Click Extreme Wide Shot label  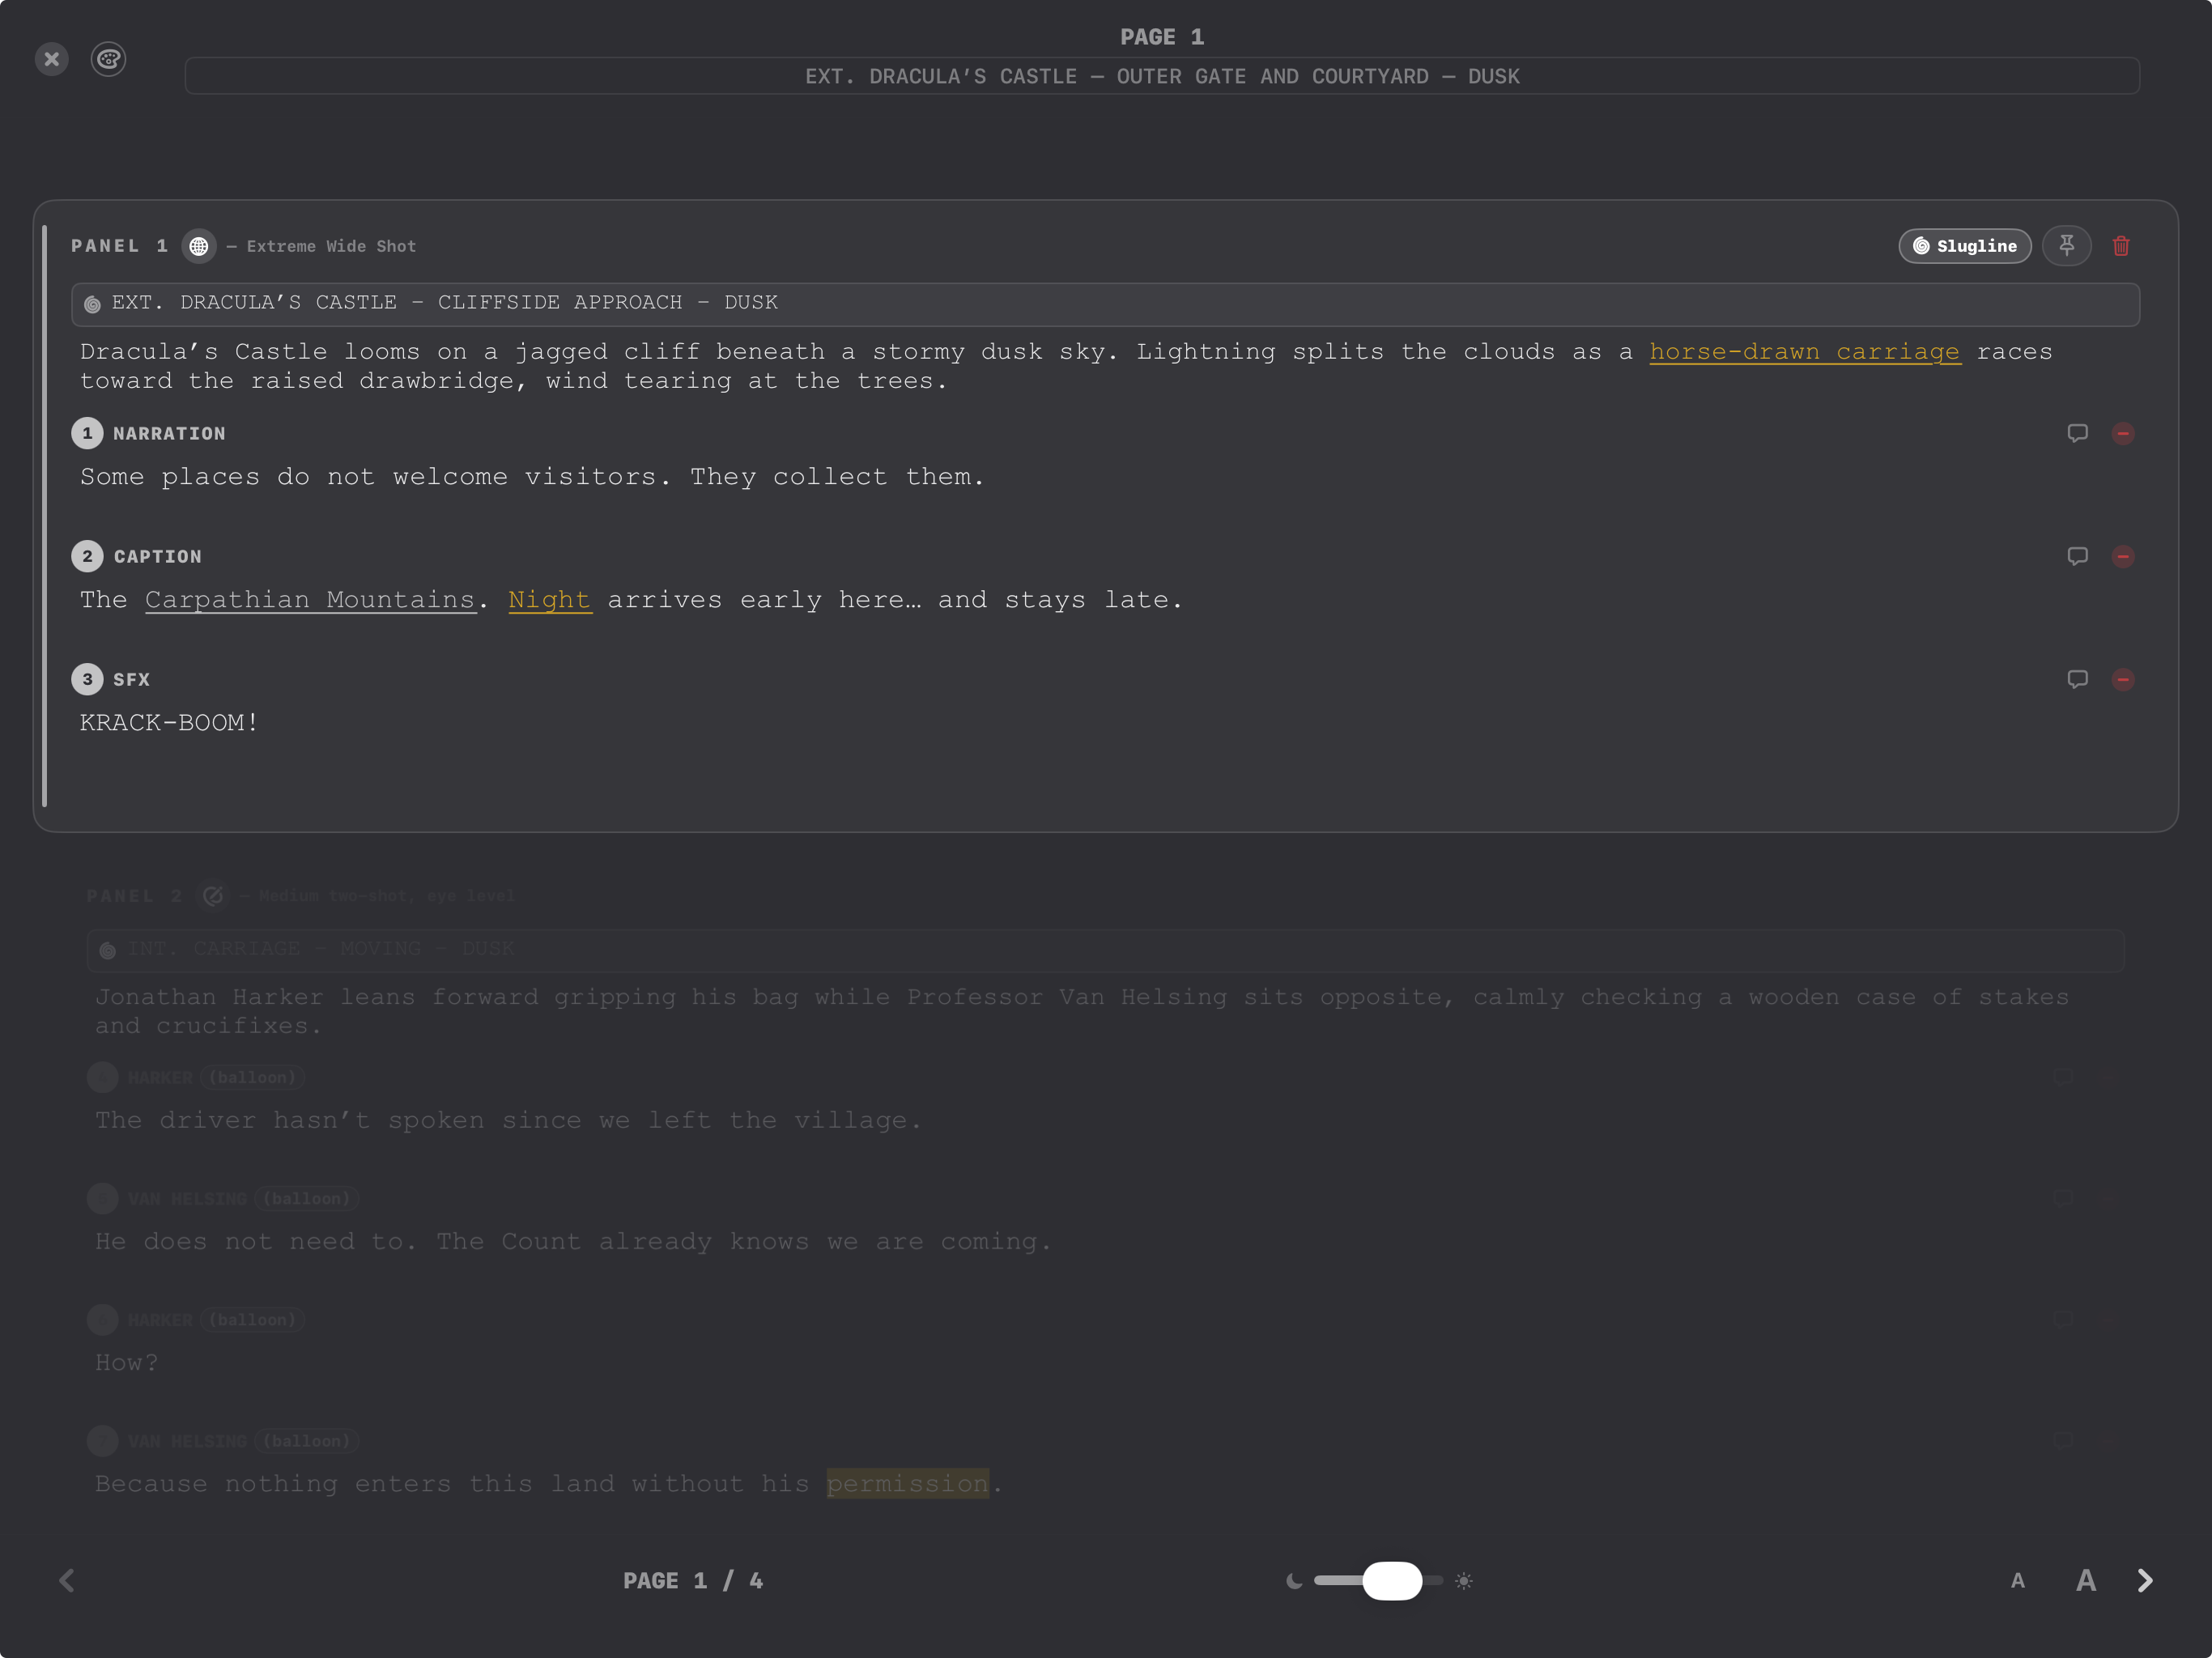pyautogui.click(x=331, y=246)
